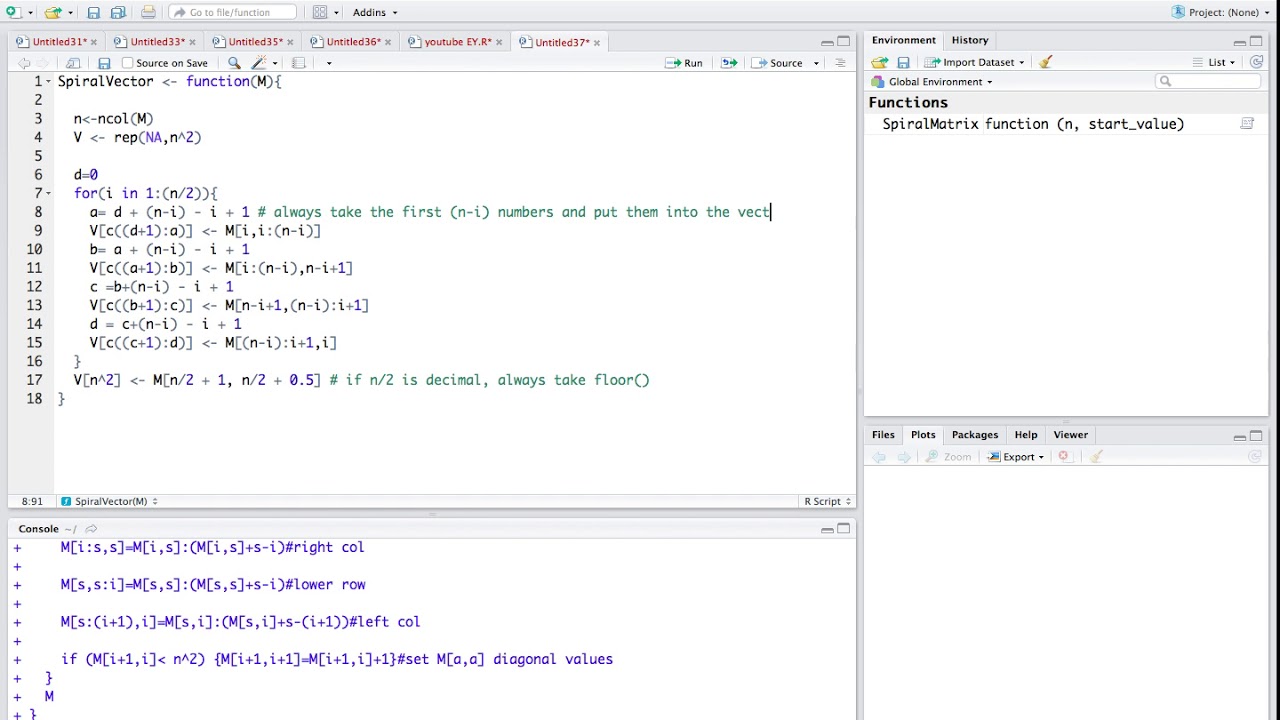The image size is (1280, 720).
Task: Refresh the Environment pane
Action: click(x=1257, y=62)
